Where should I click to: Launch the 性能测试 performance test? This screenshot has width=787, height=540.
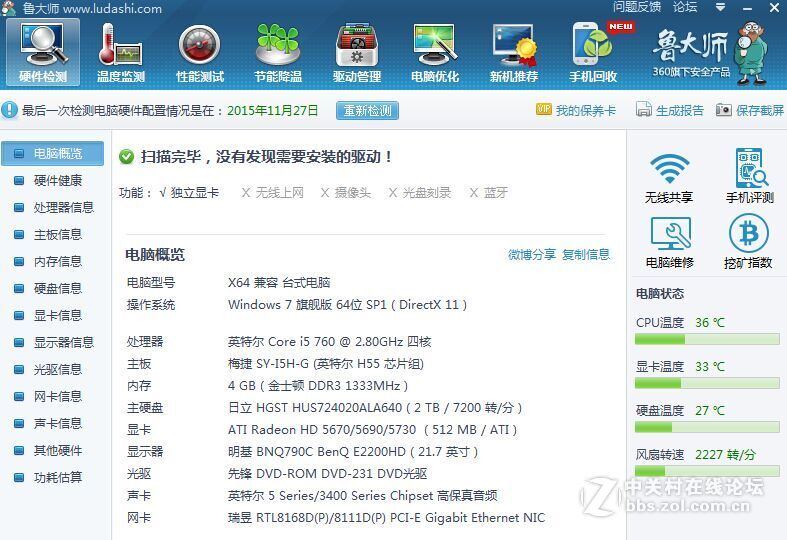199,53
